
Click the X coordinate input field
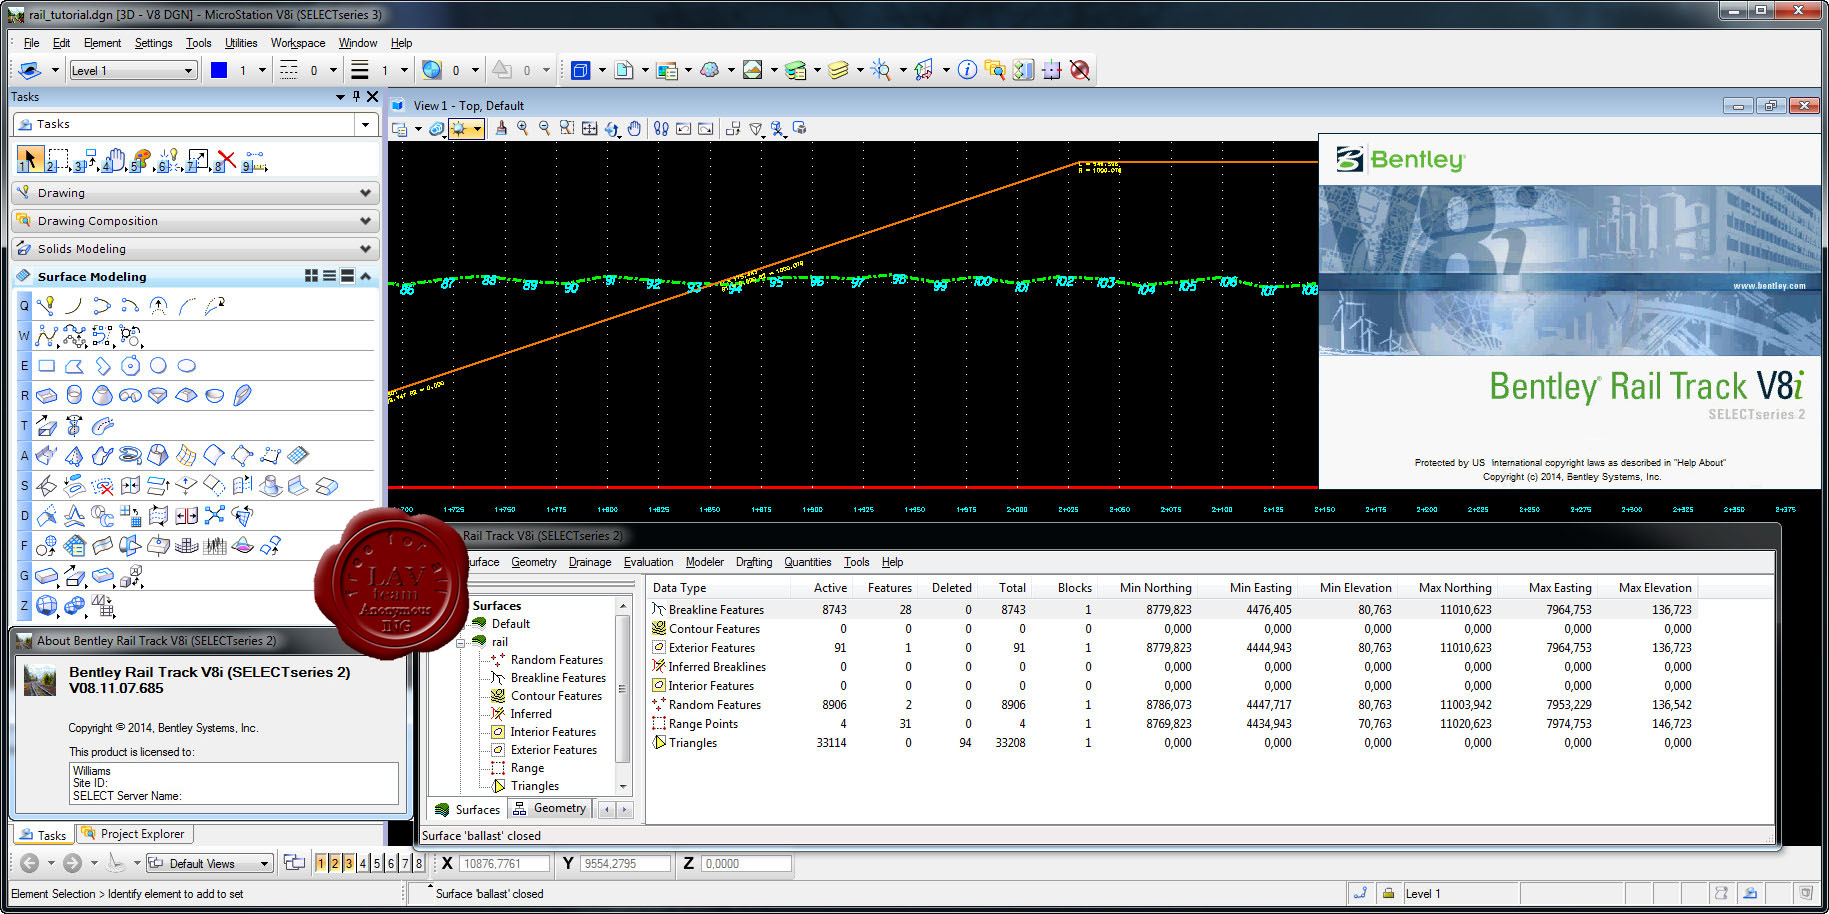(505, 863)
